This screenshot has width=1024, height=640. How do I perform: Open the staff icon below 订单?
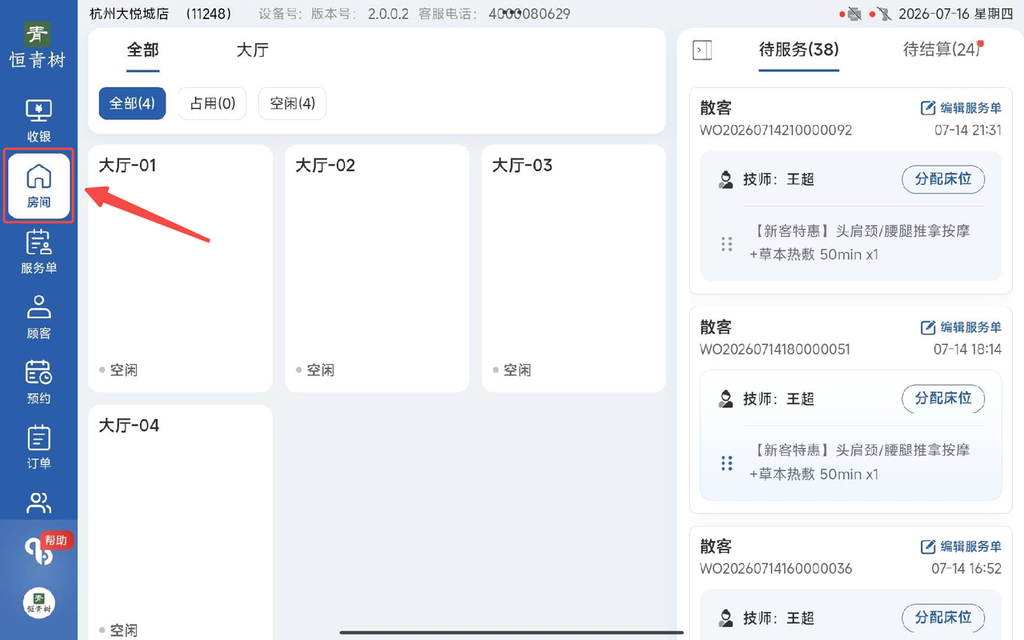coord(39,503)
